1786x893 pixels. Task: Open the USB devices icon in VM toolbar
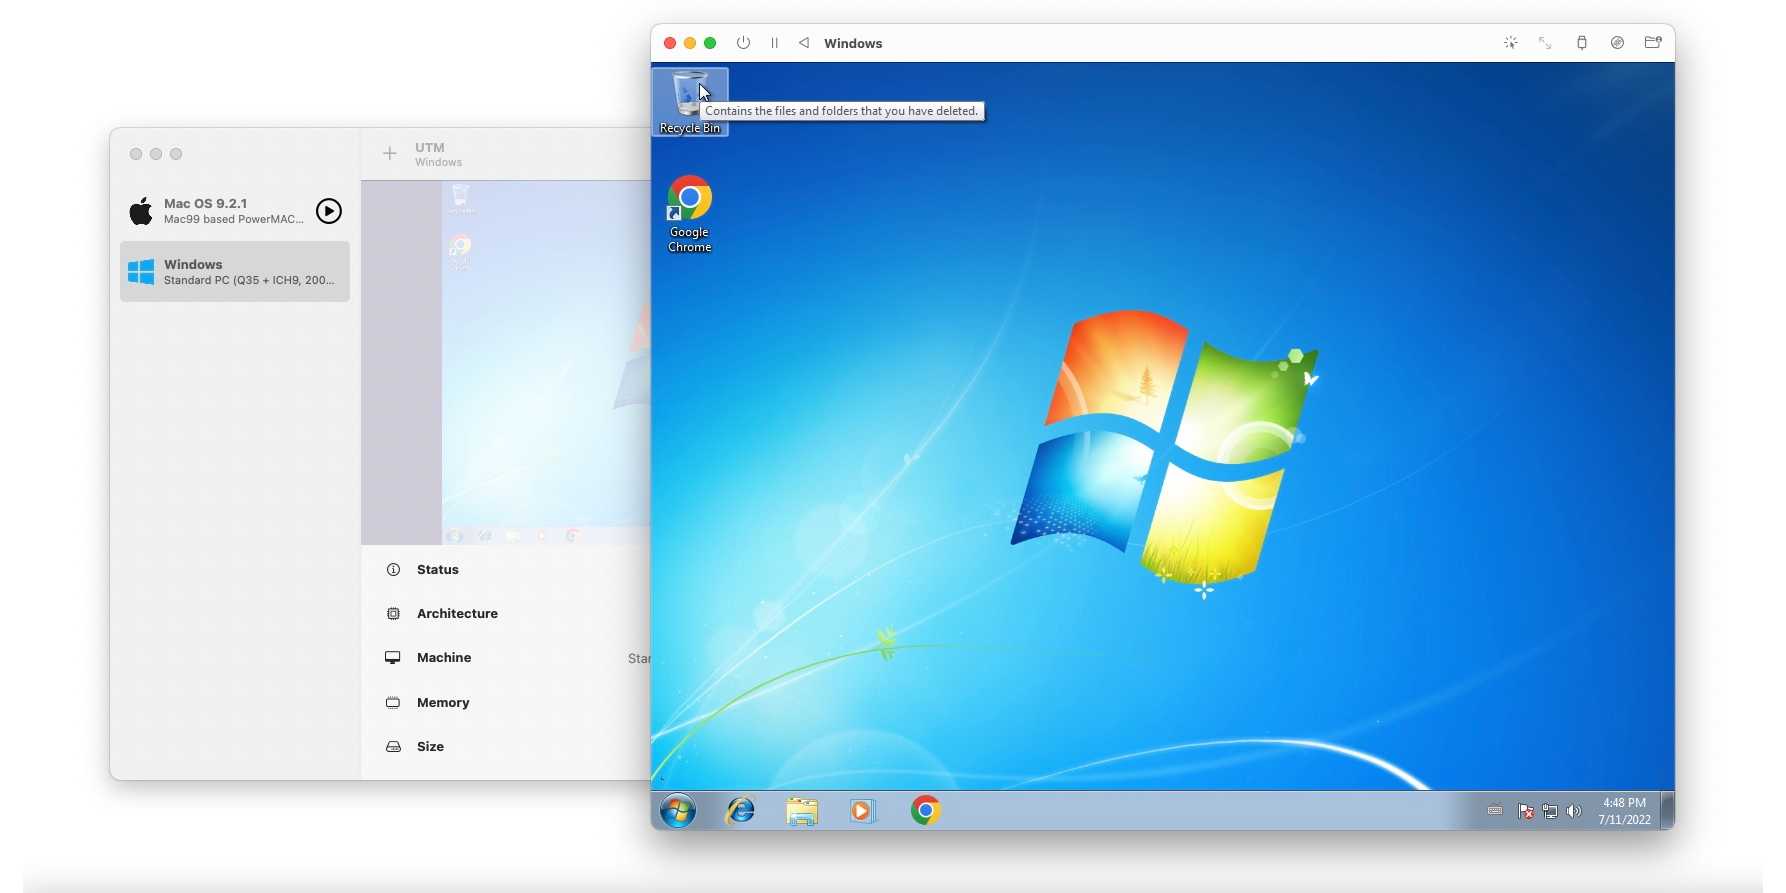[1581, 43]
